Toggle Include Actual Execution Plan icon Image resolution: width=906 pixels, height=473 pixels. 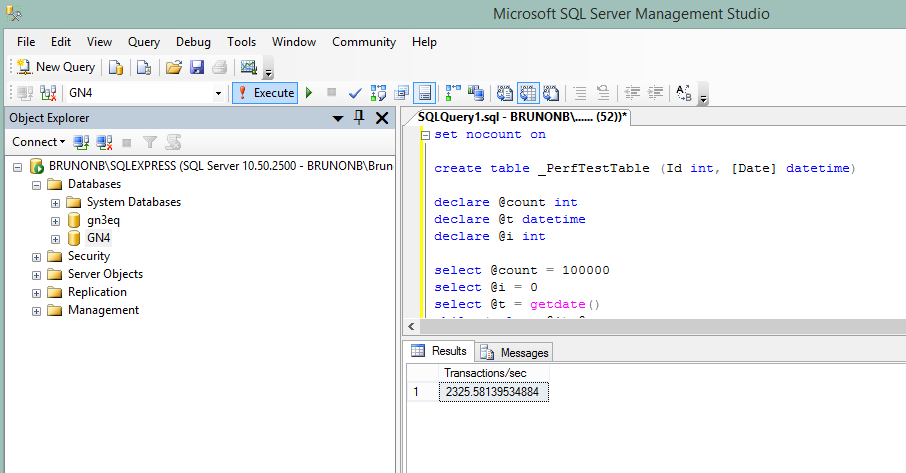454,93
